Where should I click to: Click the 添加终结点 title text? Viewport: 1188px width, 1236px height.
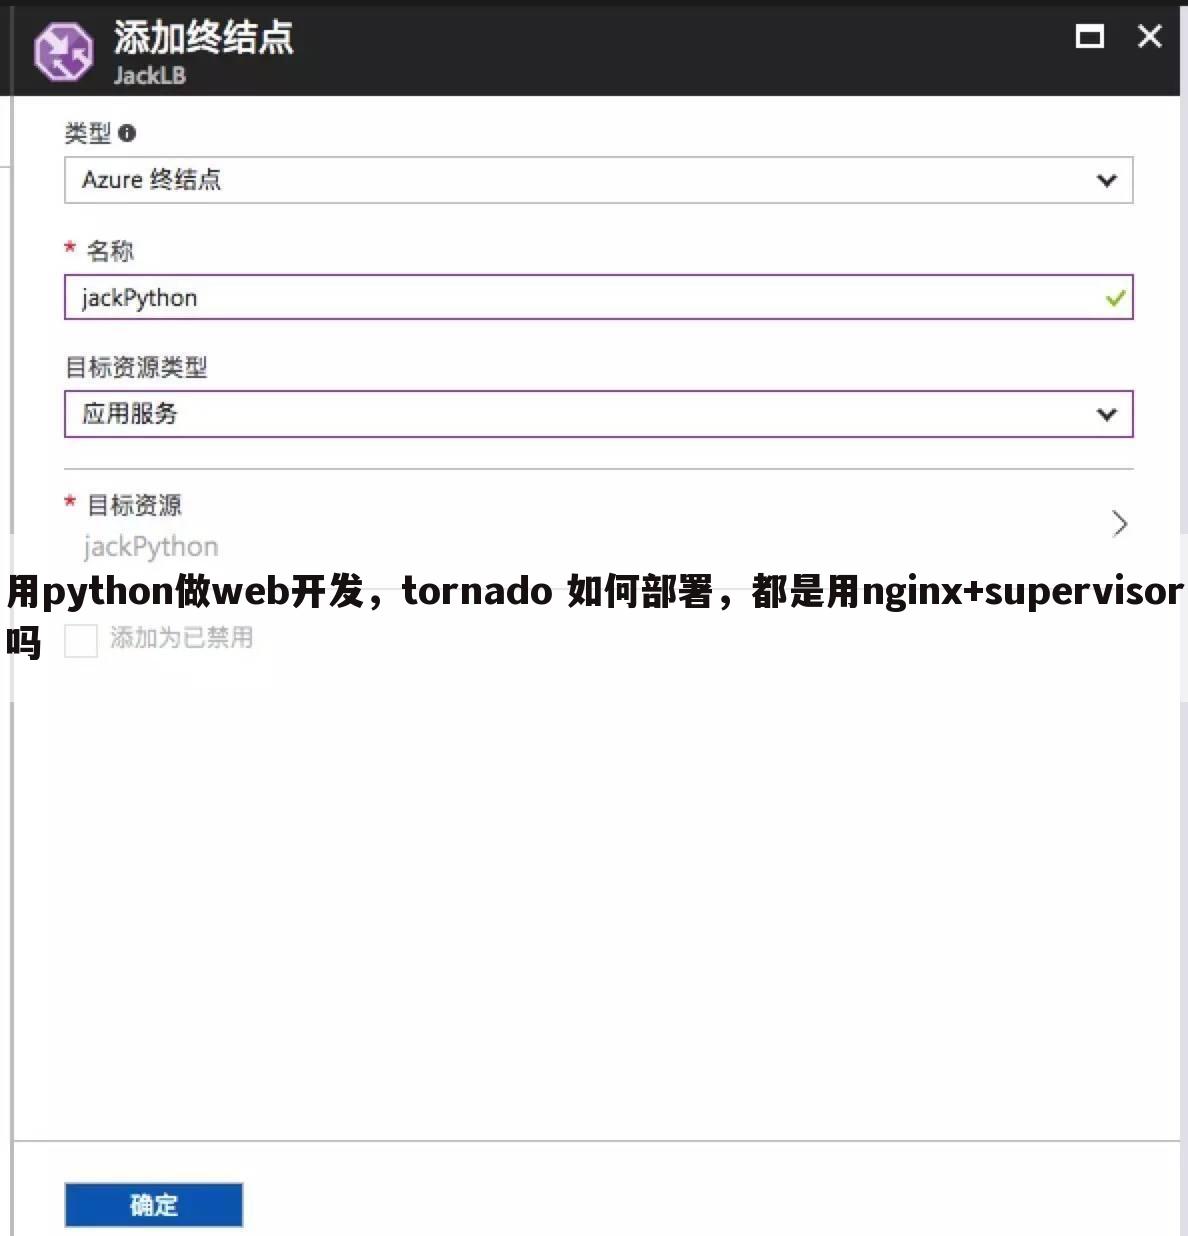[x=203, y=37]
